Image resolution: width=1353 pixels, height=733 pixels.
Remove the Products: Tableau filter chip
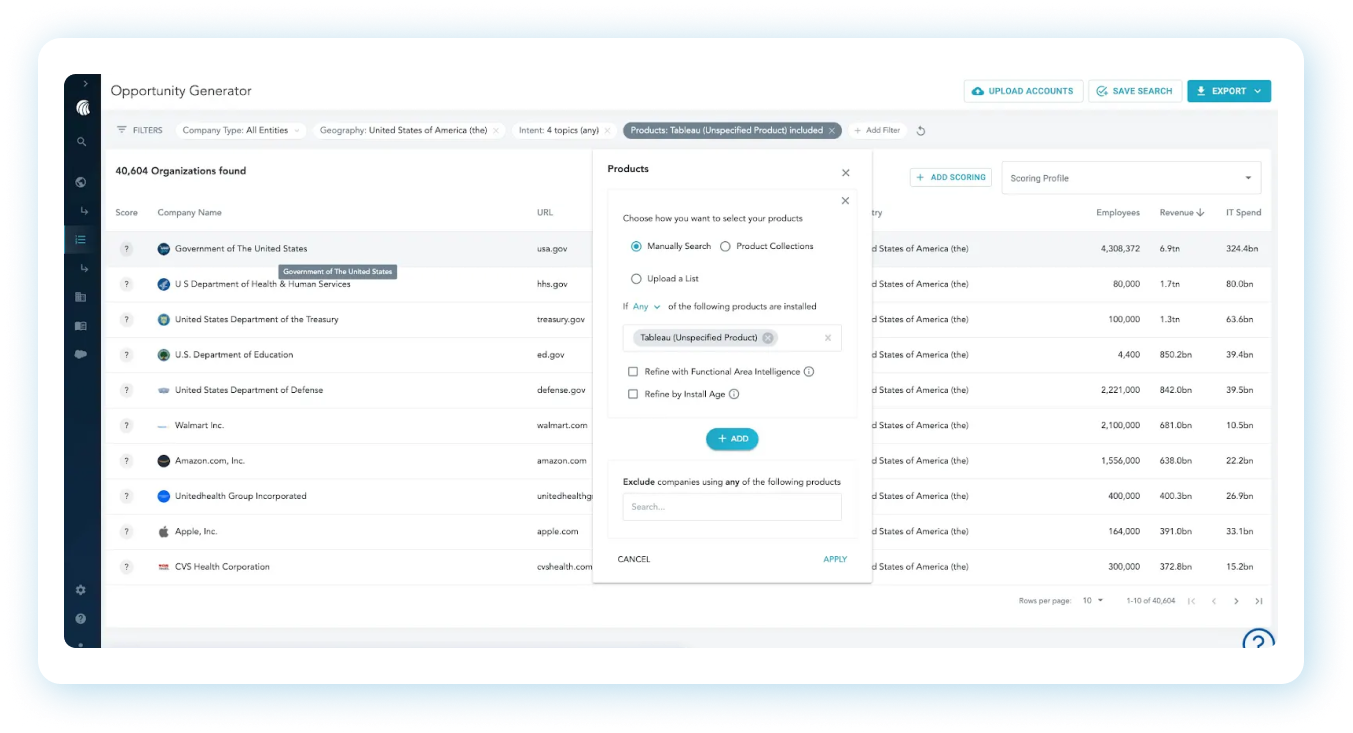point(832,130)
